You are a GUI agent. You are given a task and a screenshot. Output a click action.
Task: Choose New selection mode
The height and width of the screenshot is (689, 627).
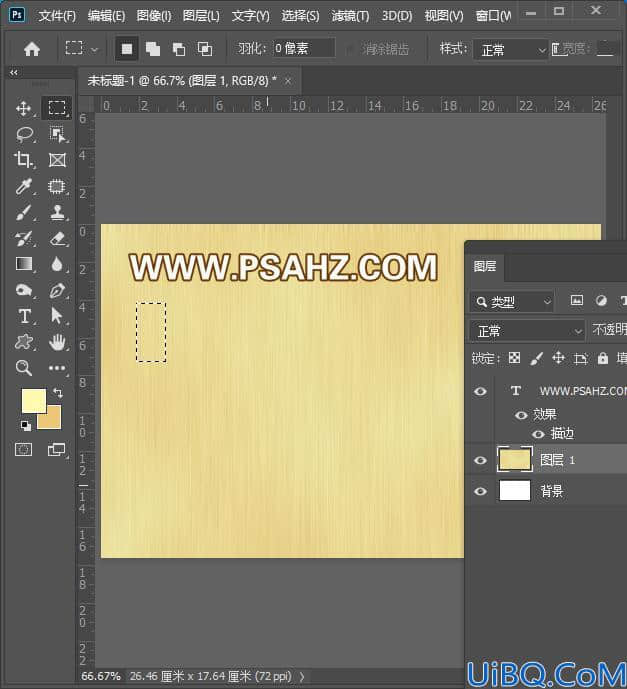pos(127,49)
